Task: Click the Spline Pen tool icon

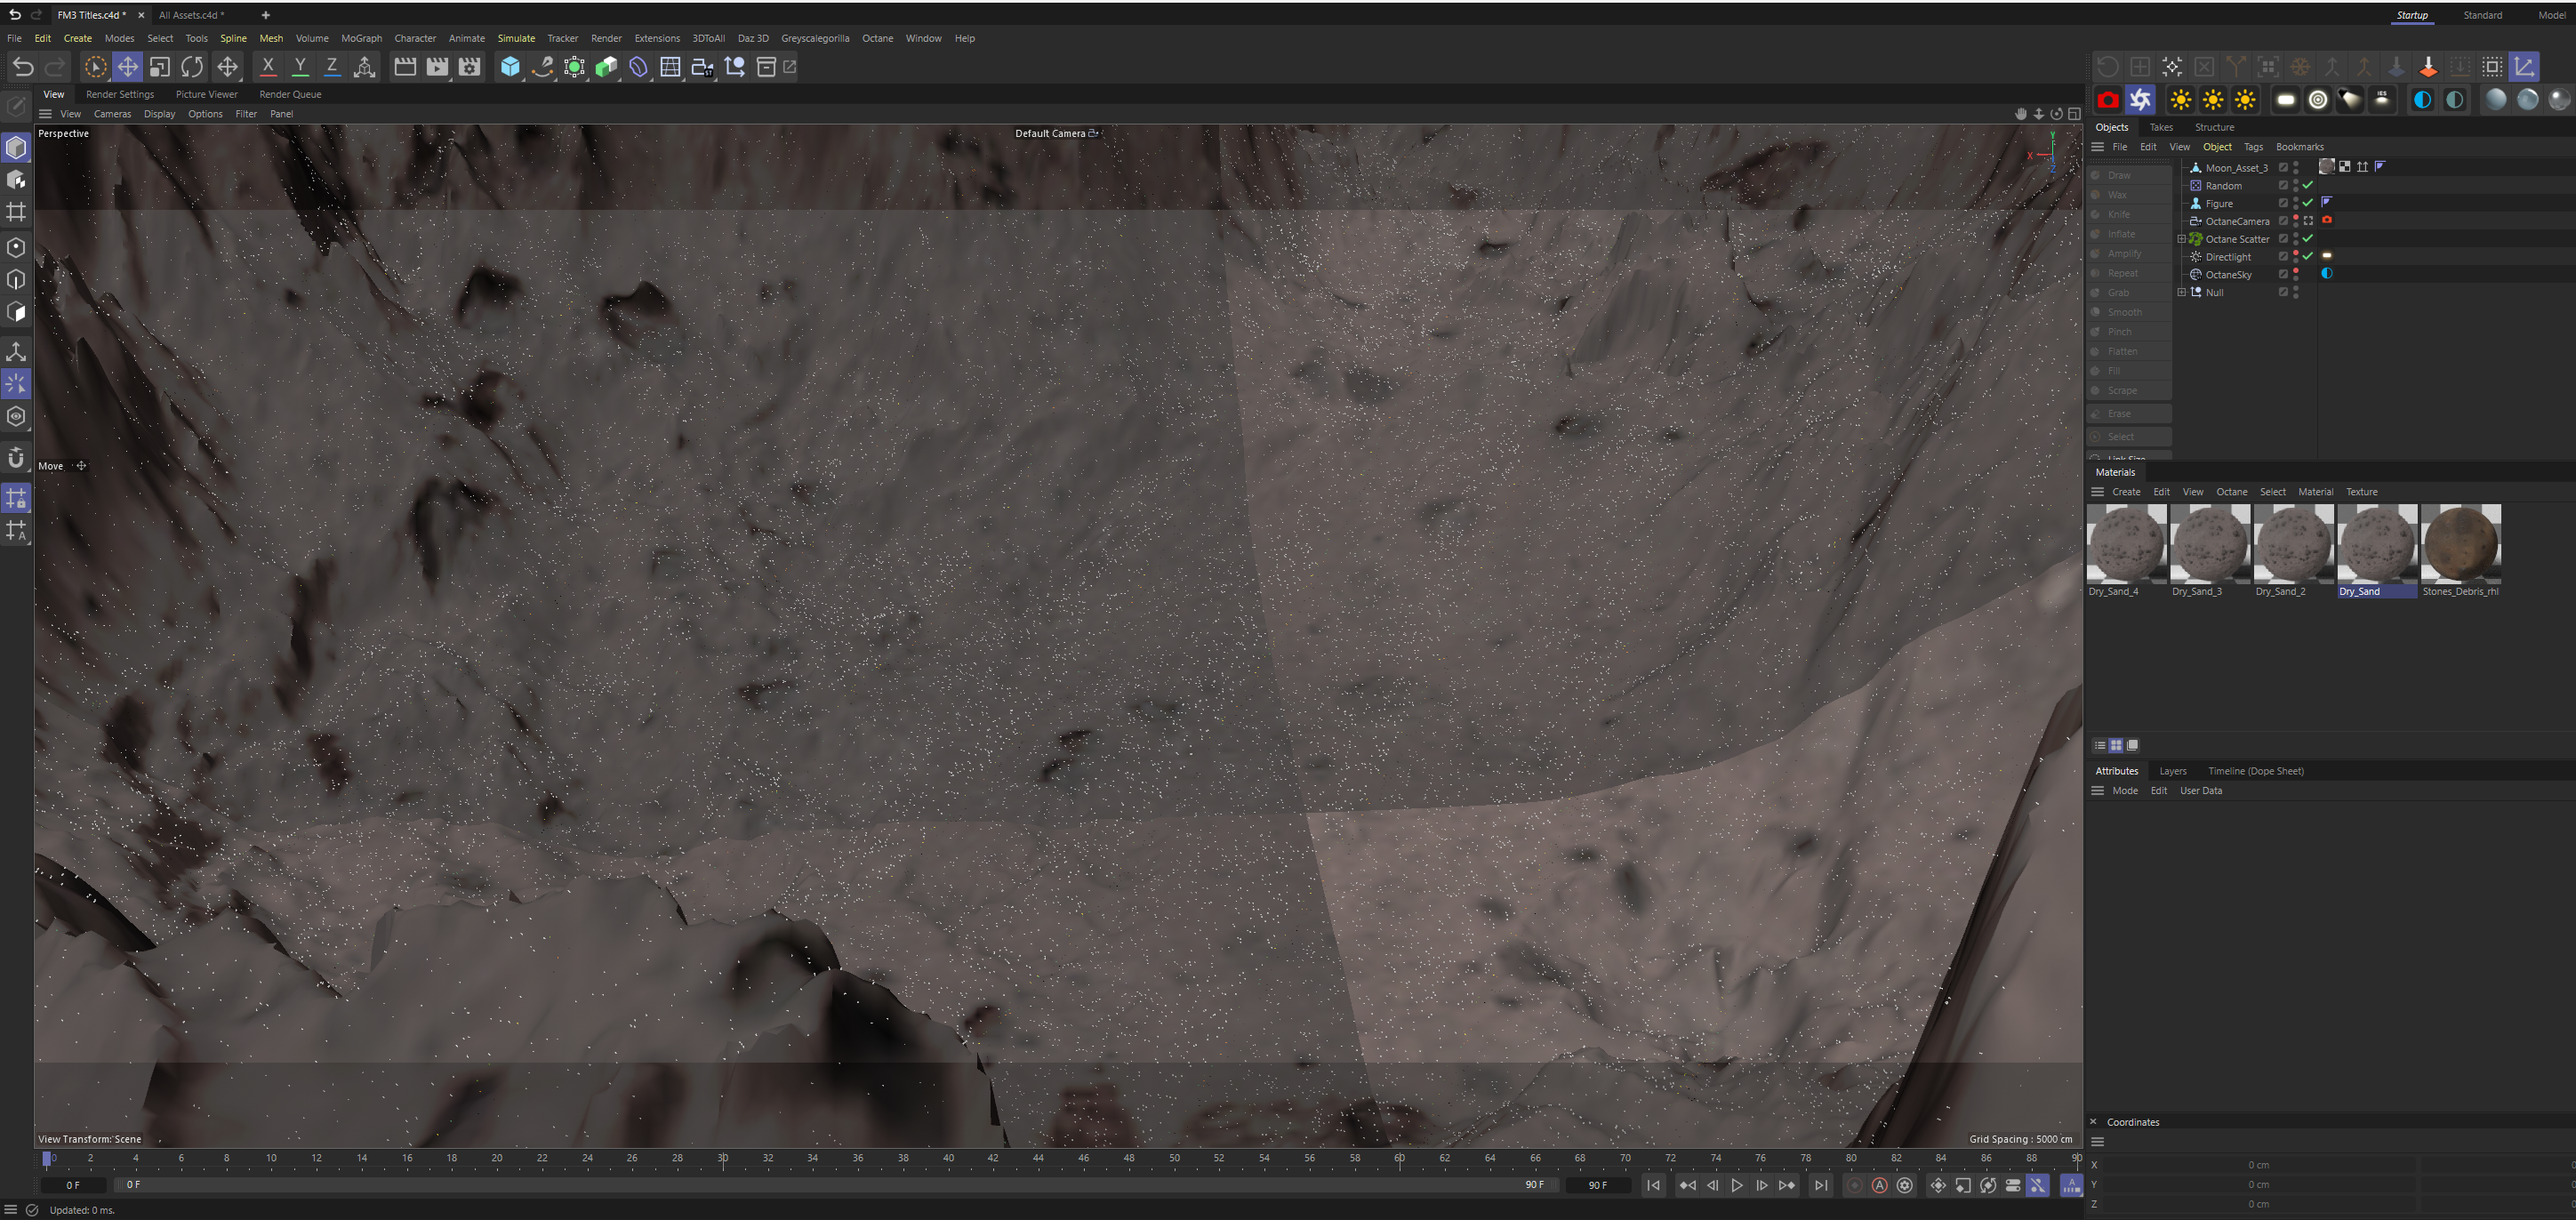Action: point(542,67)
